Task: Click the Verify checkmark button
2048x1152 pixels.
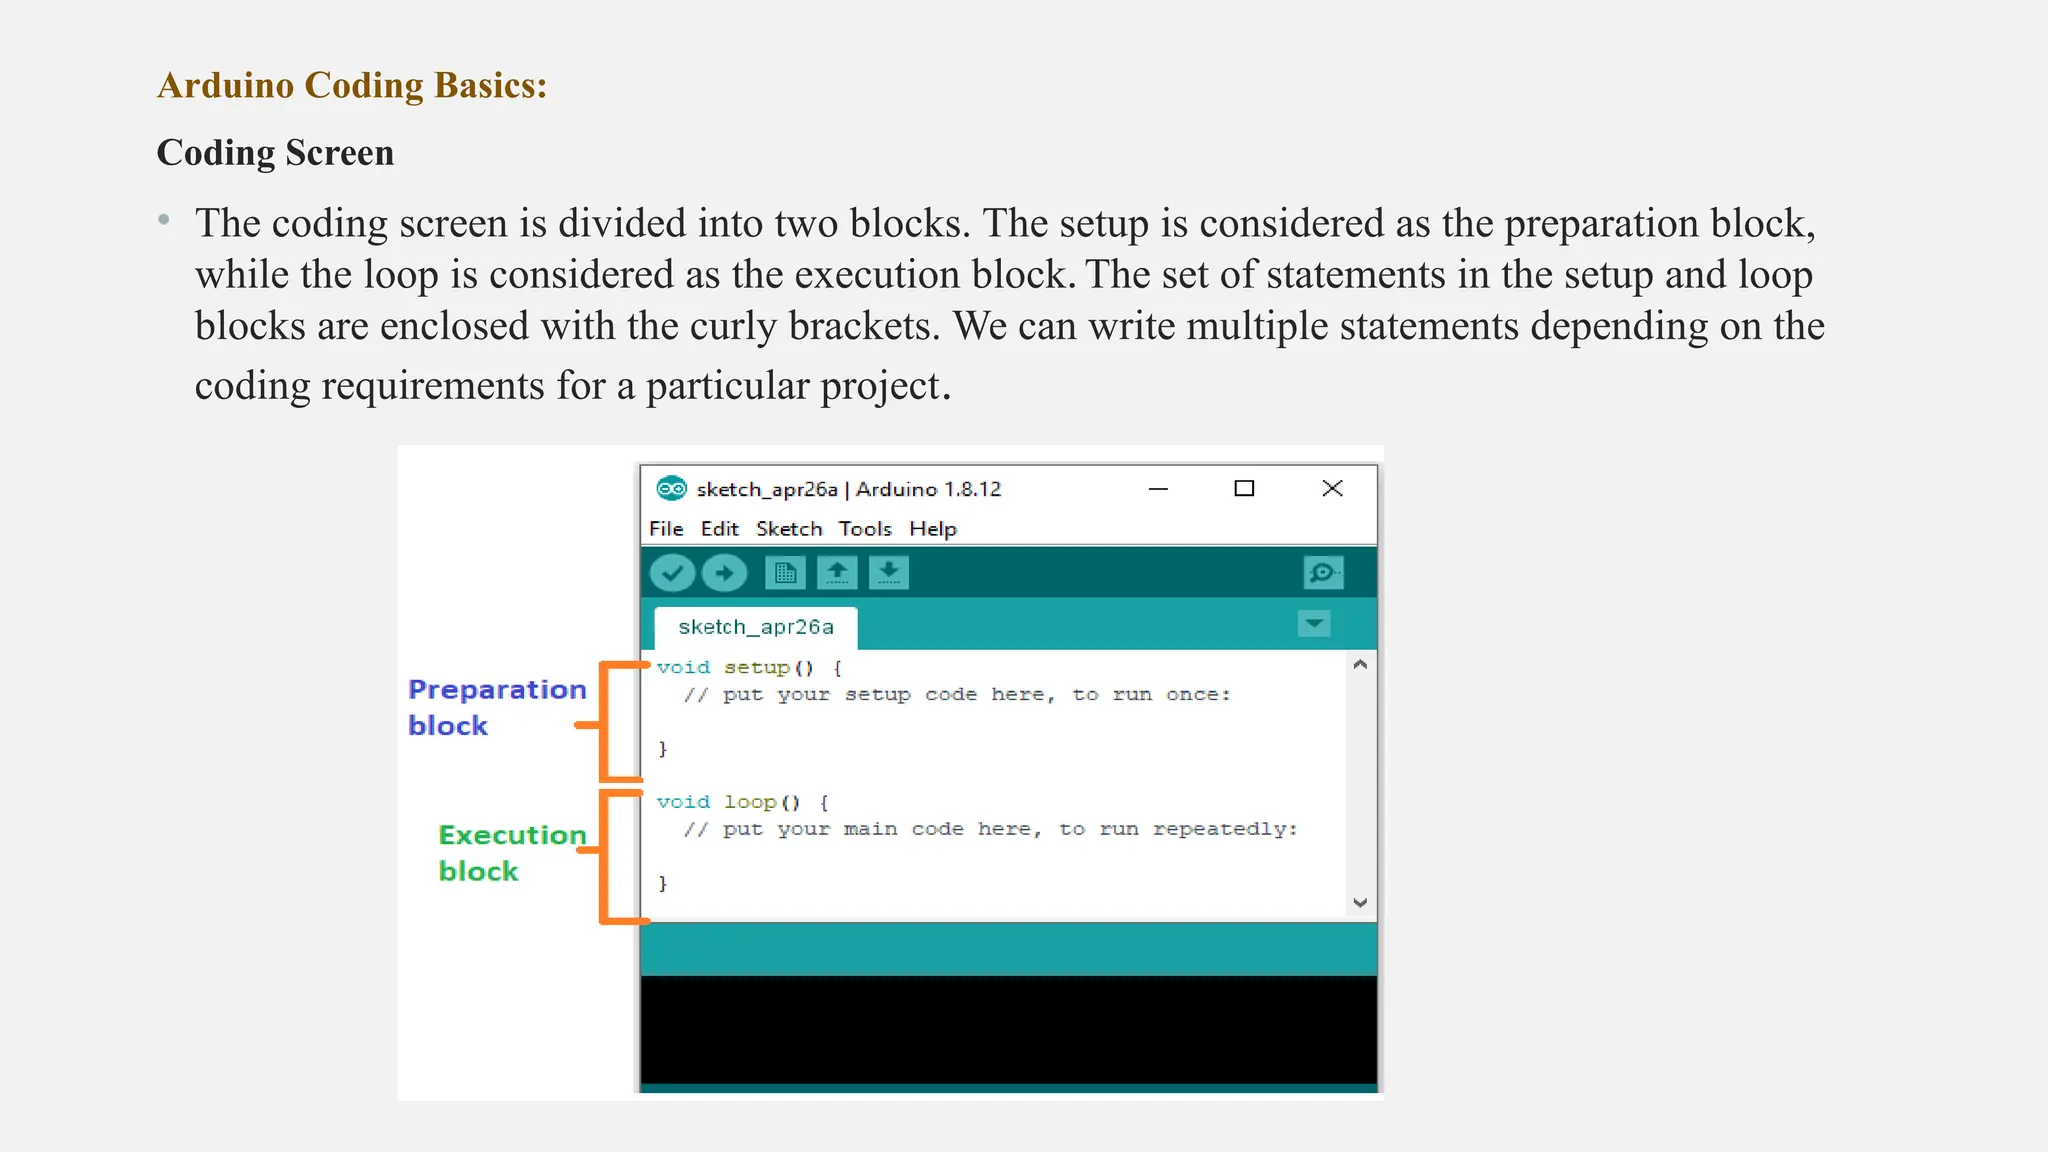Action: click(x=672, y=573)
